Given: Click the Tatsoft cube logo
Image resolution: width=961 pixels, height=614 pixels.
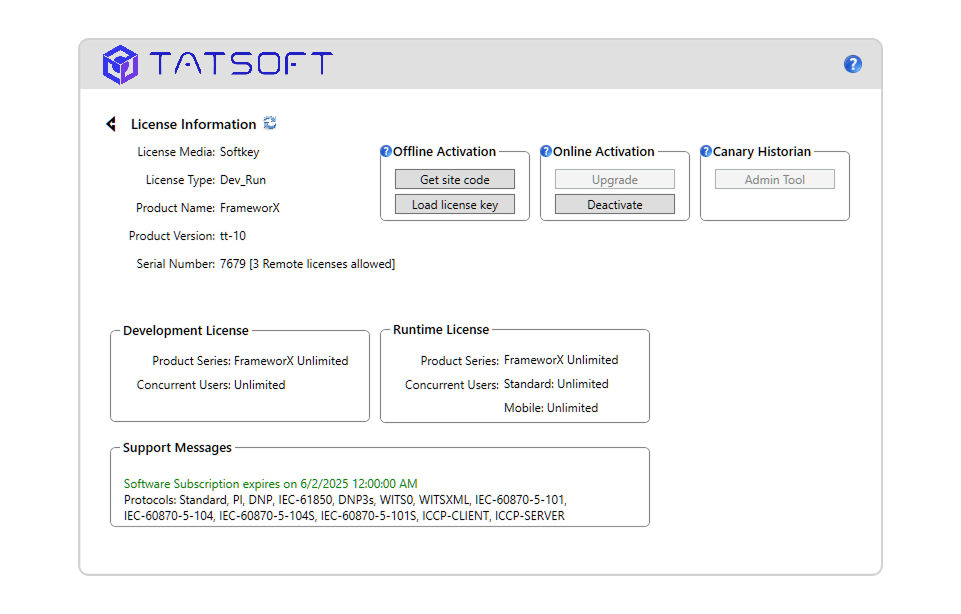Looking at the screenshot, I should coord(120,64).
